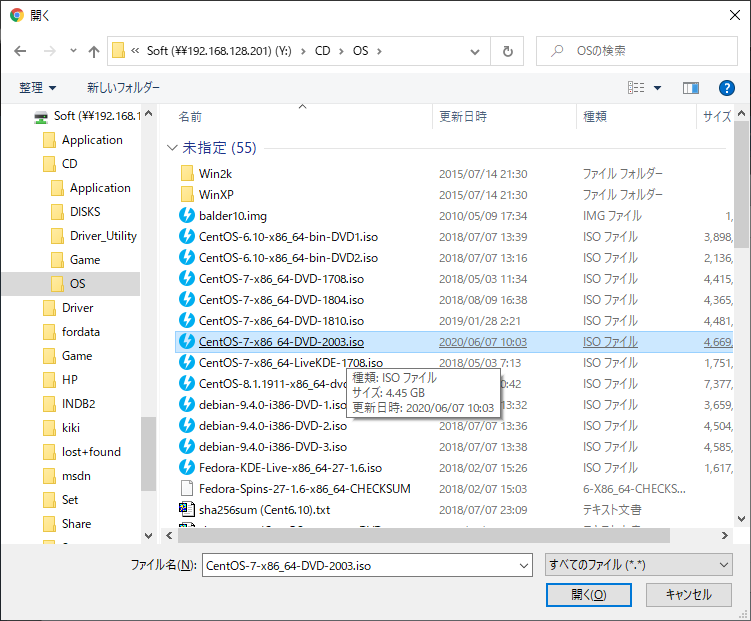
Task: Click CD in the address breadcrumb
Action: 322,51
